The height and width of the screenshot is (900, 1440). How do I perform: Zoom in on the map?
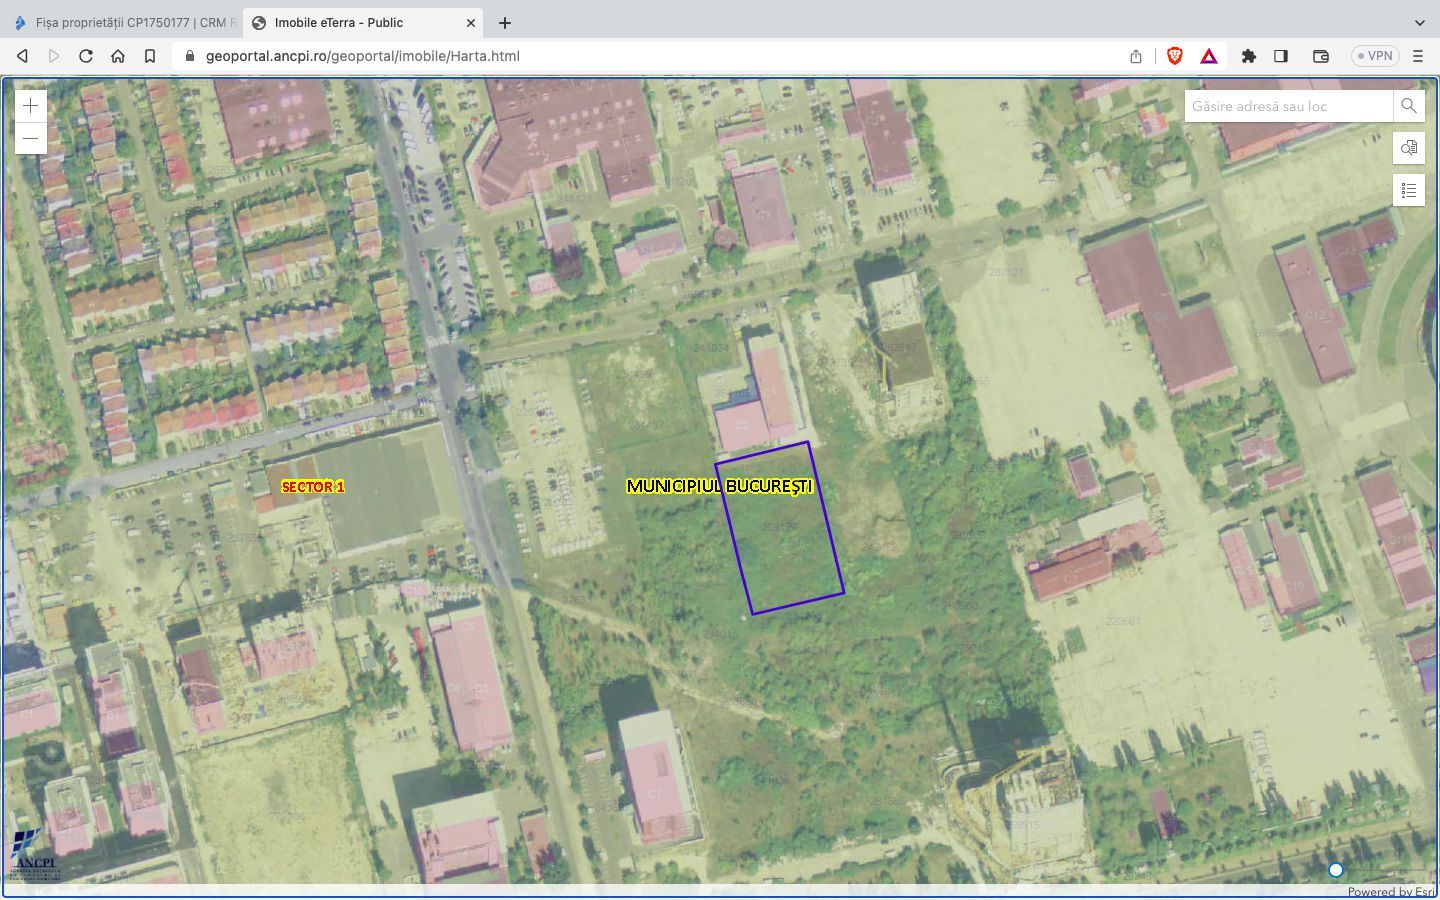tap(31, 106)
